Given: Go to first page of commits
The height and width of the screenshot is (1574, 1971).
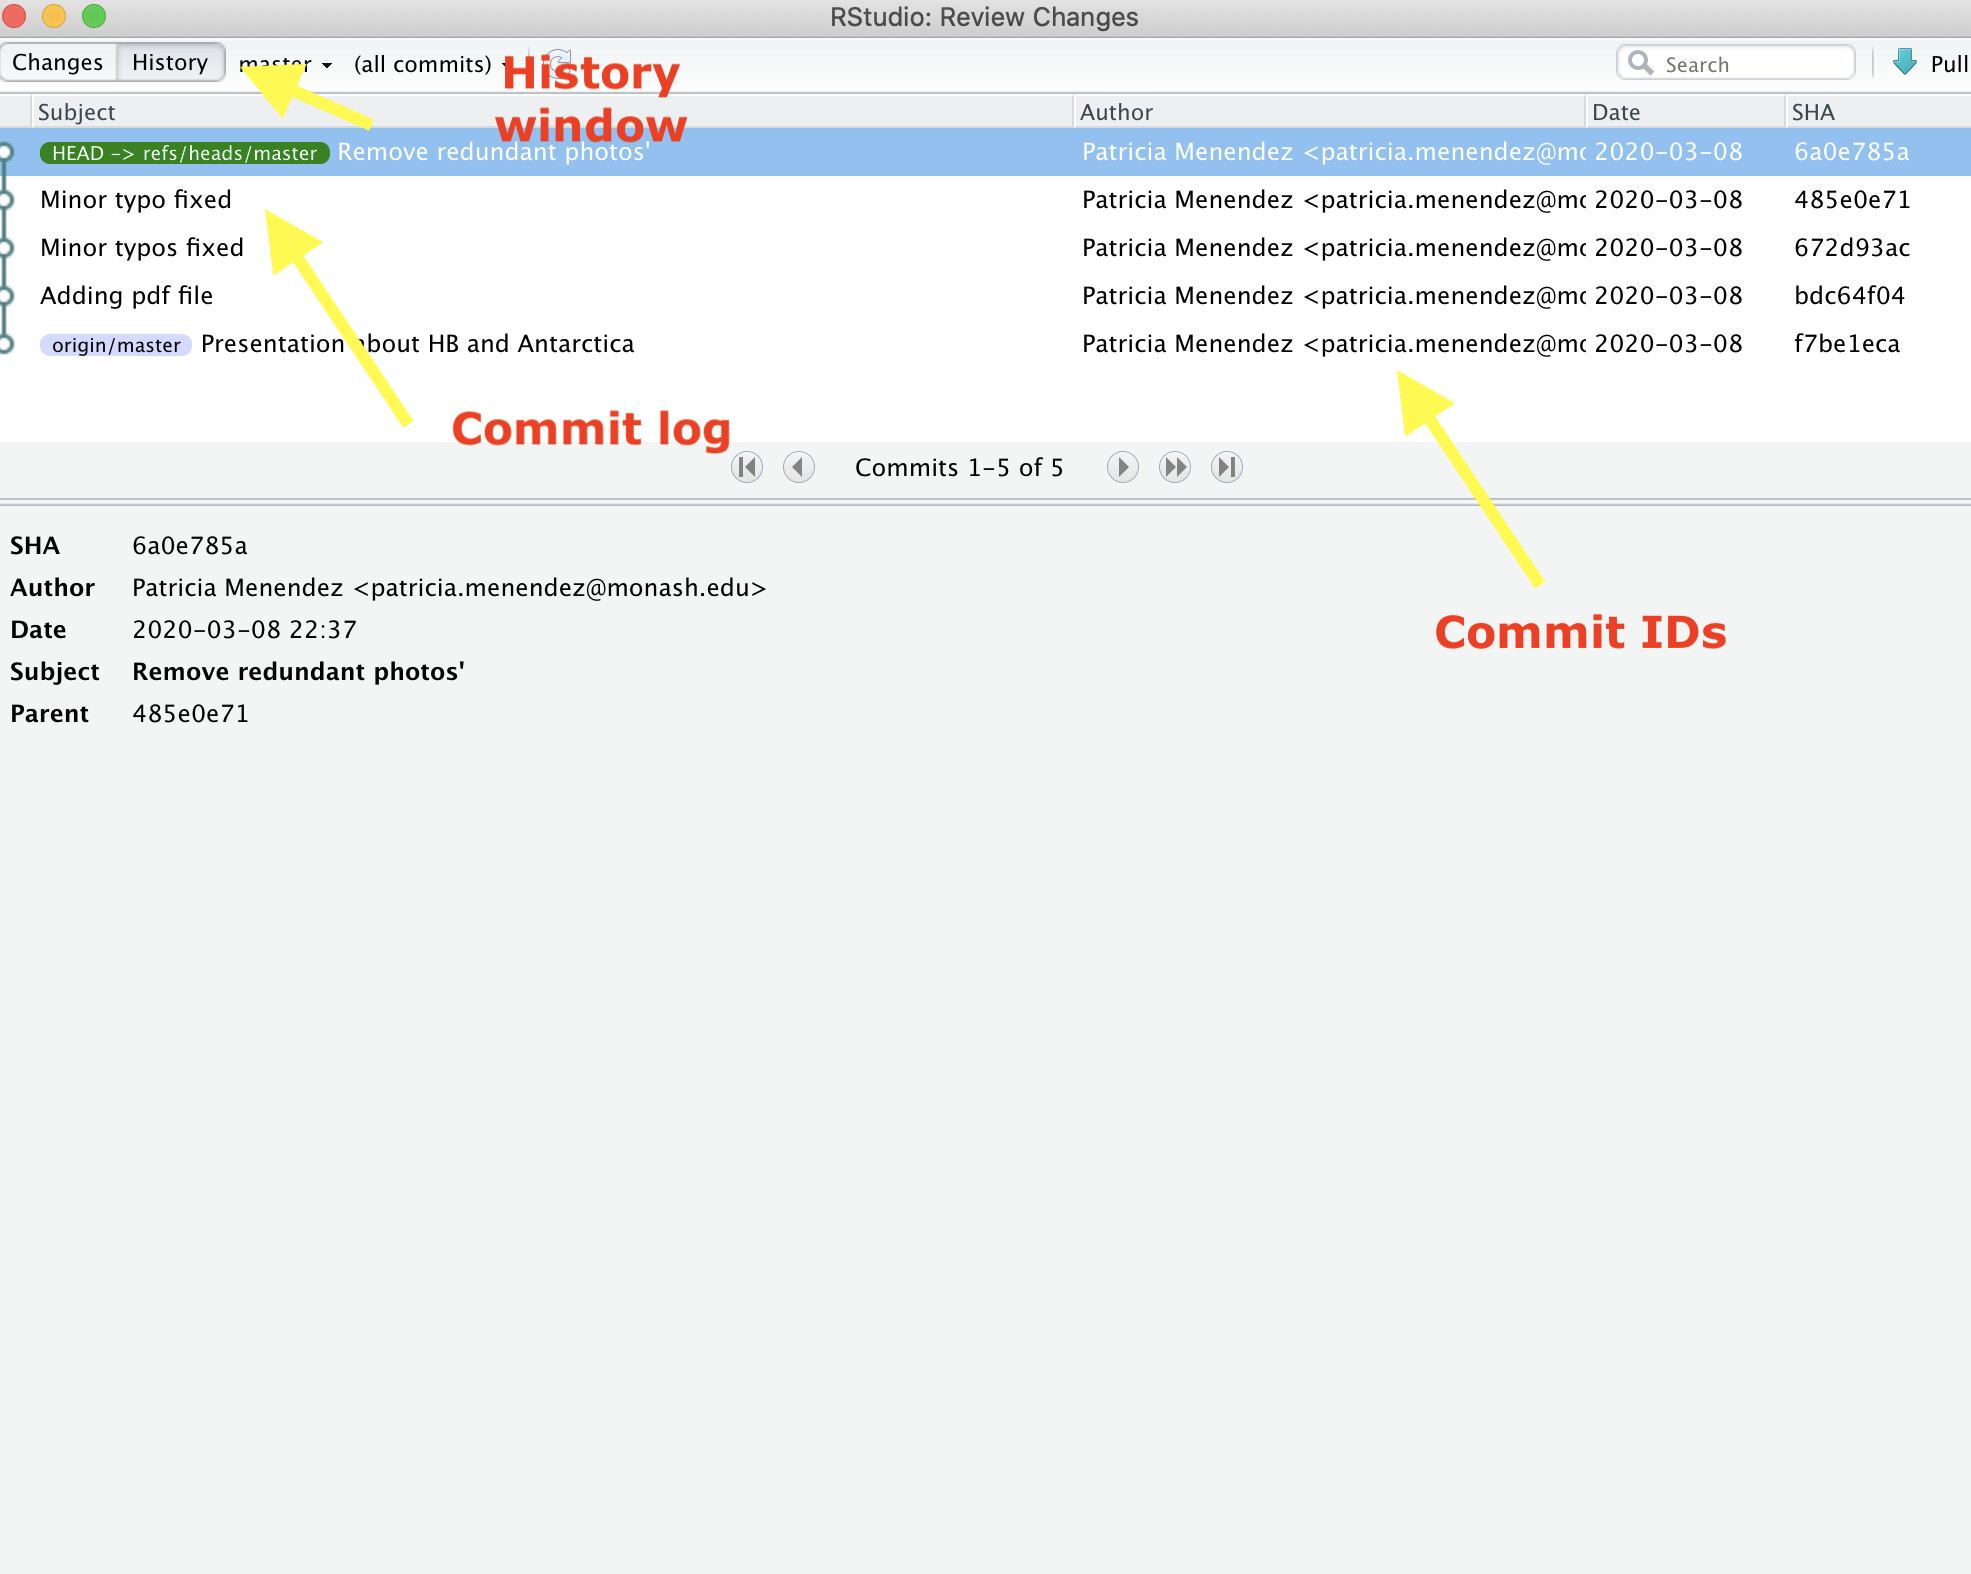Looking at the screenshot, I should [747, 467].
